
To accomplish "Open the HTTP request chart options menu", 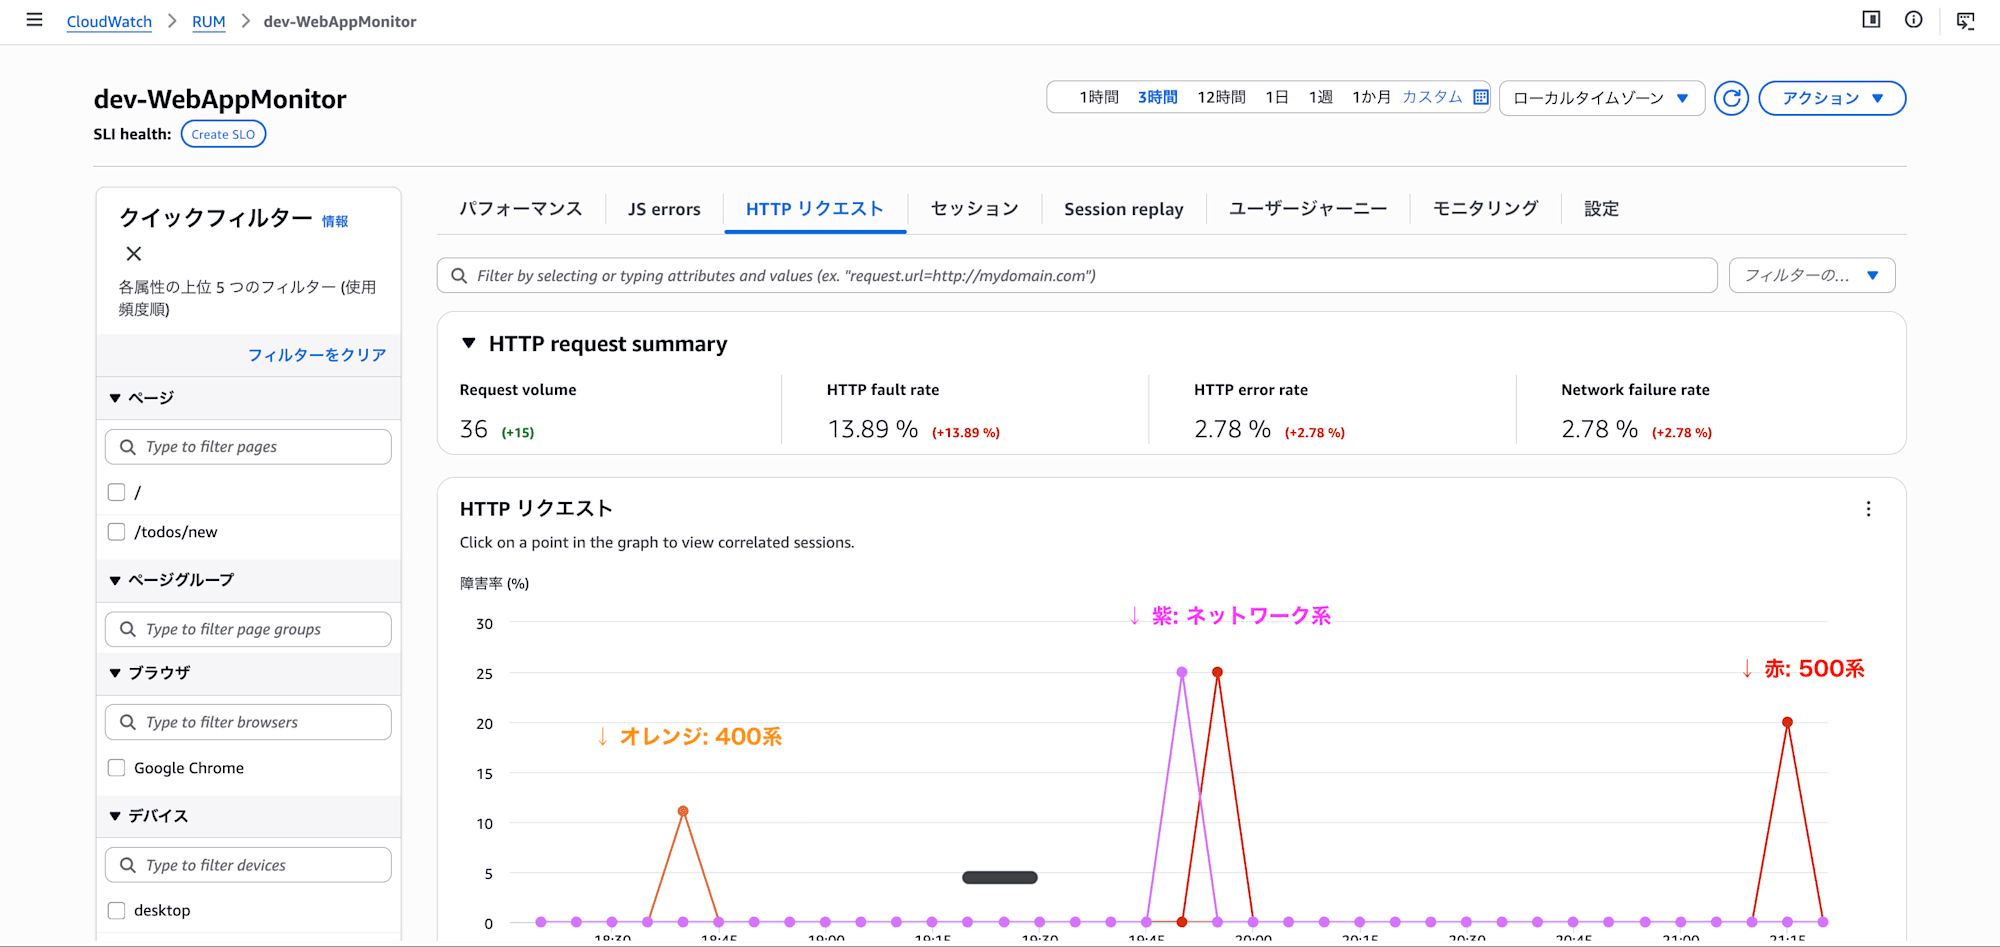I will [1868, 509].
